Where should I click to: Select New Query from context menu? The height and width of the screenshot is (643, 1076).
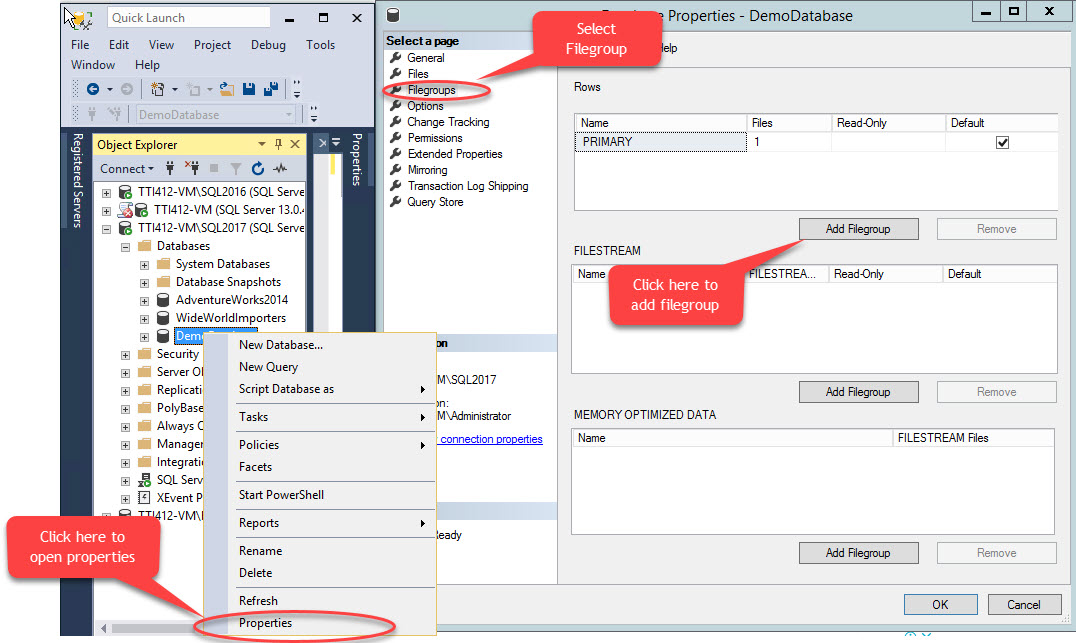[x=268, y=366]
